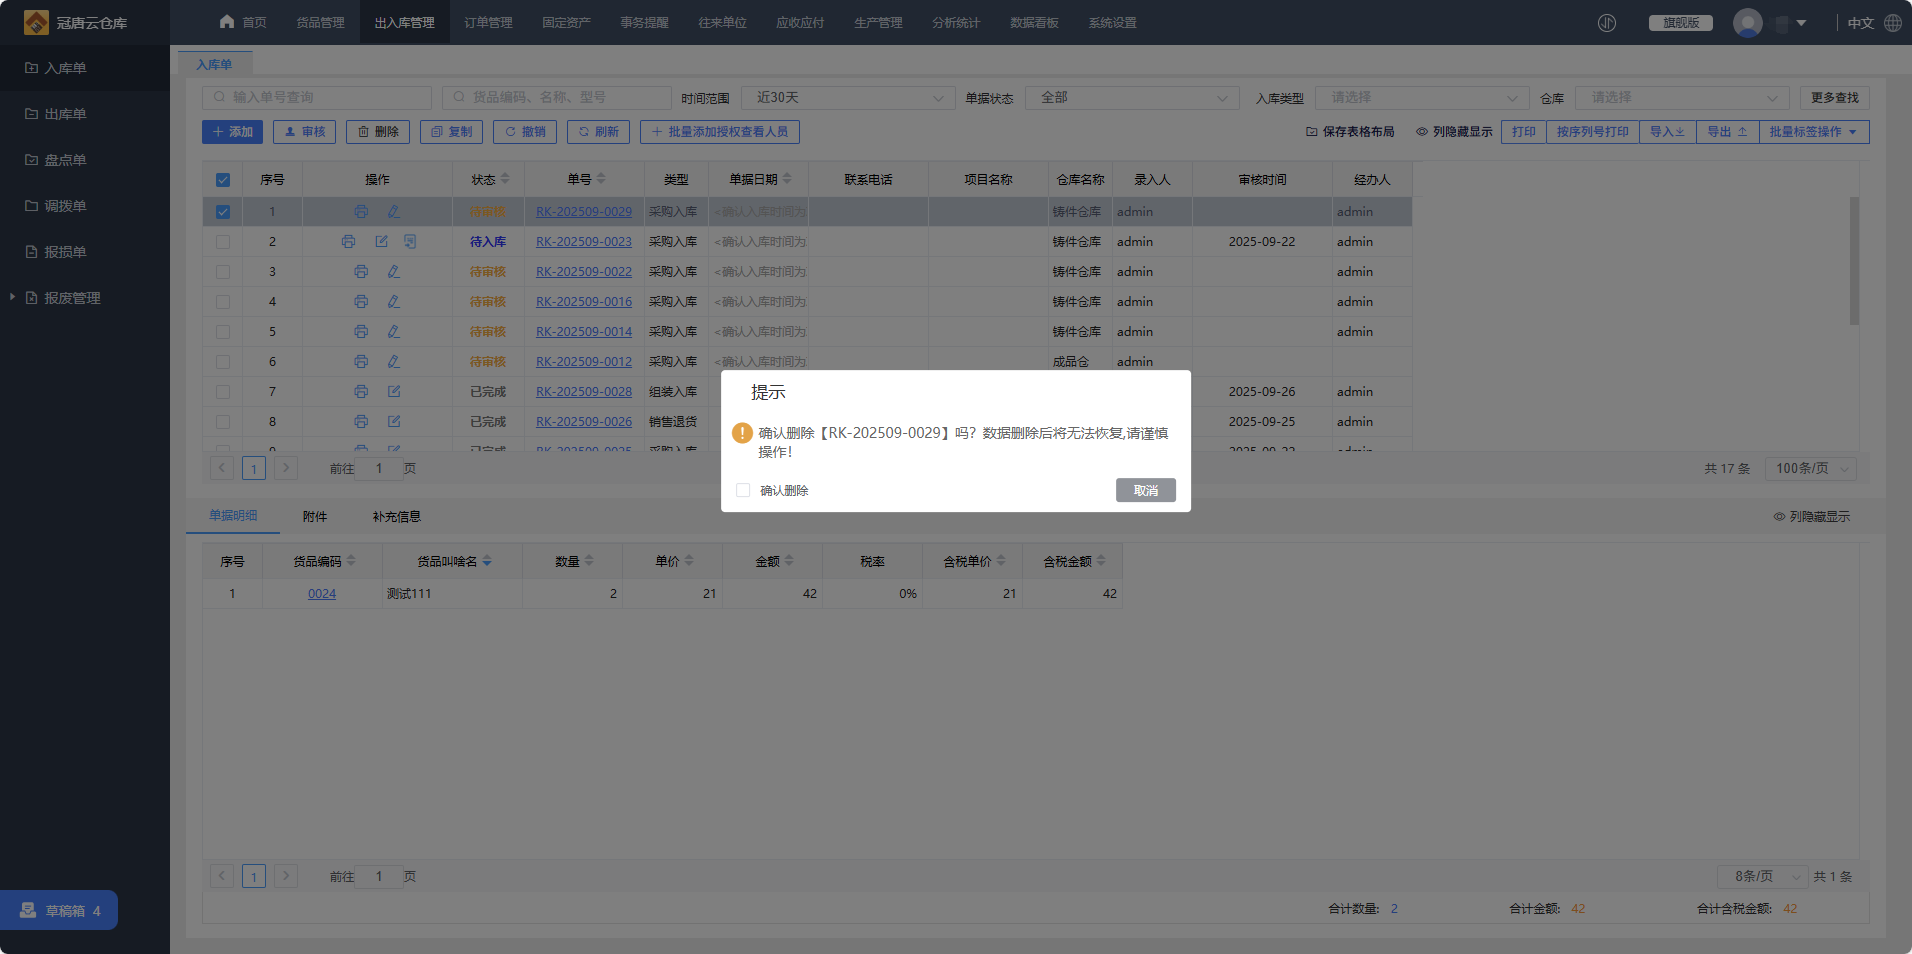The height and width of the screenshot is (954, 1912).
Task: Click upper table page jump input
Action: [x=379, y=468]
